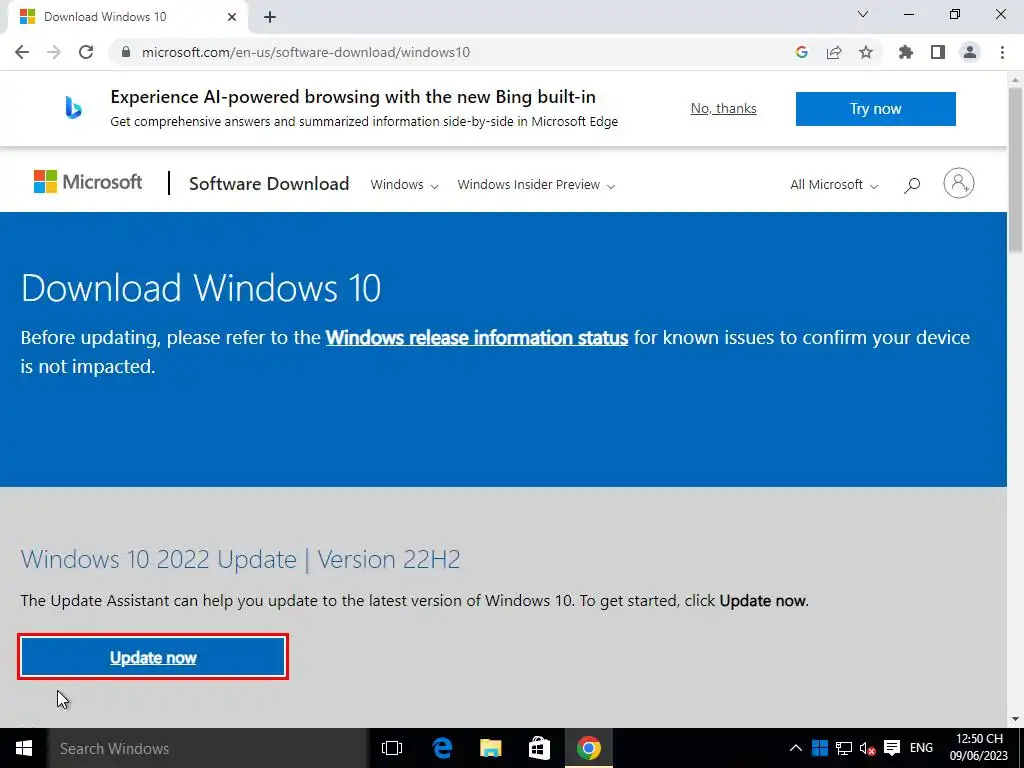Show hidden system tray icons

coord(795,748)
